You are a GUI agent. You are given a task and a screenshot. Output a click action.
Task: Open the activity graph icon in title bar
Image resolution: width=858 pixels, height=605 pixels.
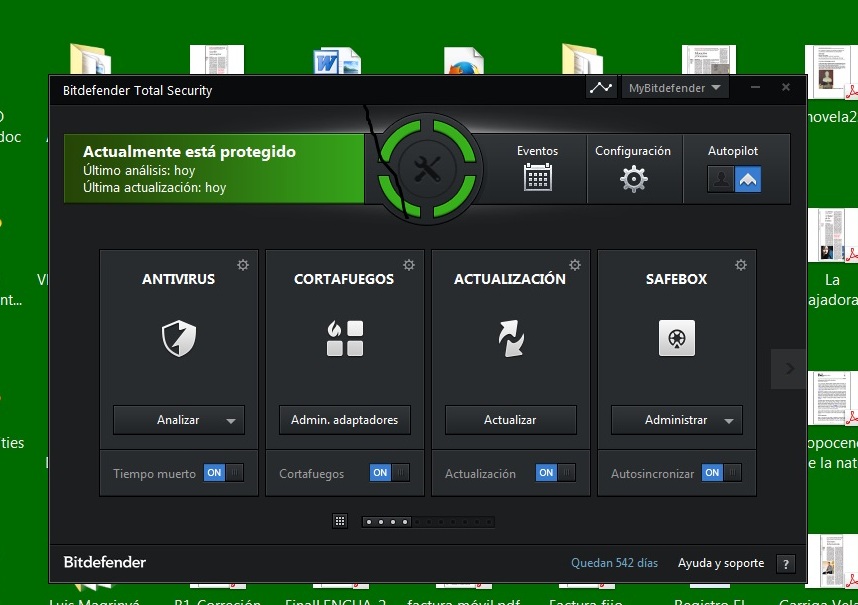601,88
